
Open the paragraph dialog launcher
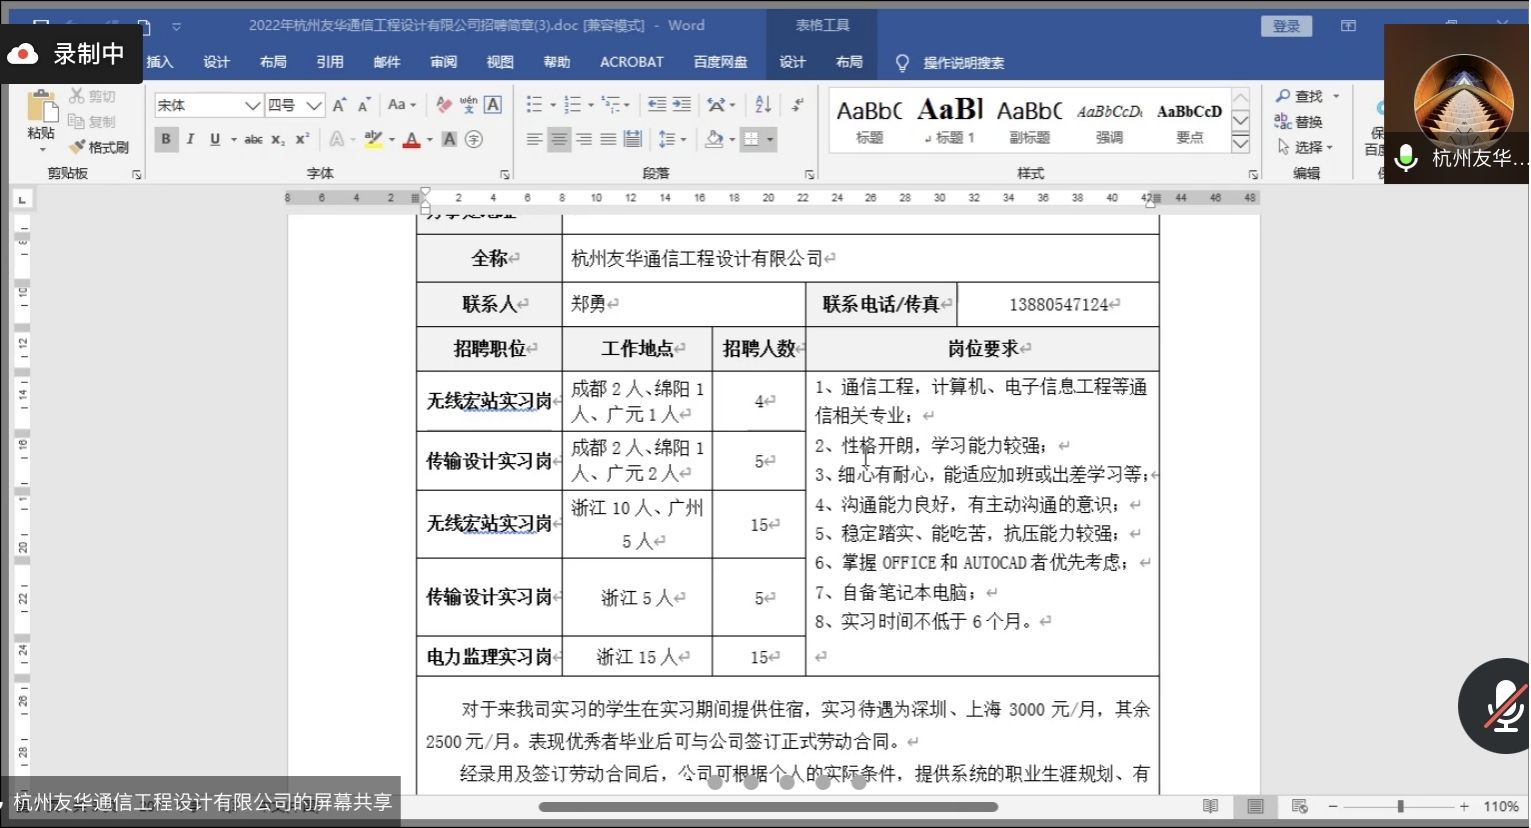tap(810, 174)
